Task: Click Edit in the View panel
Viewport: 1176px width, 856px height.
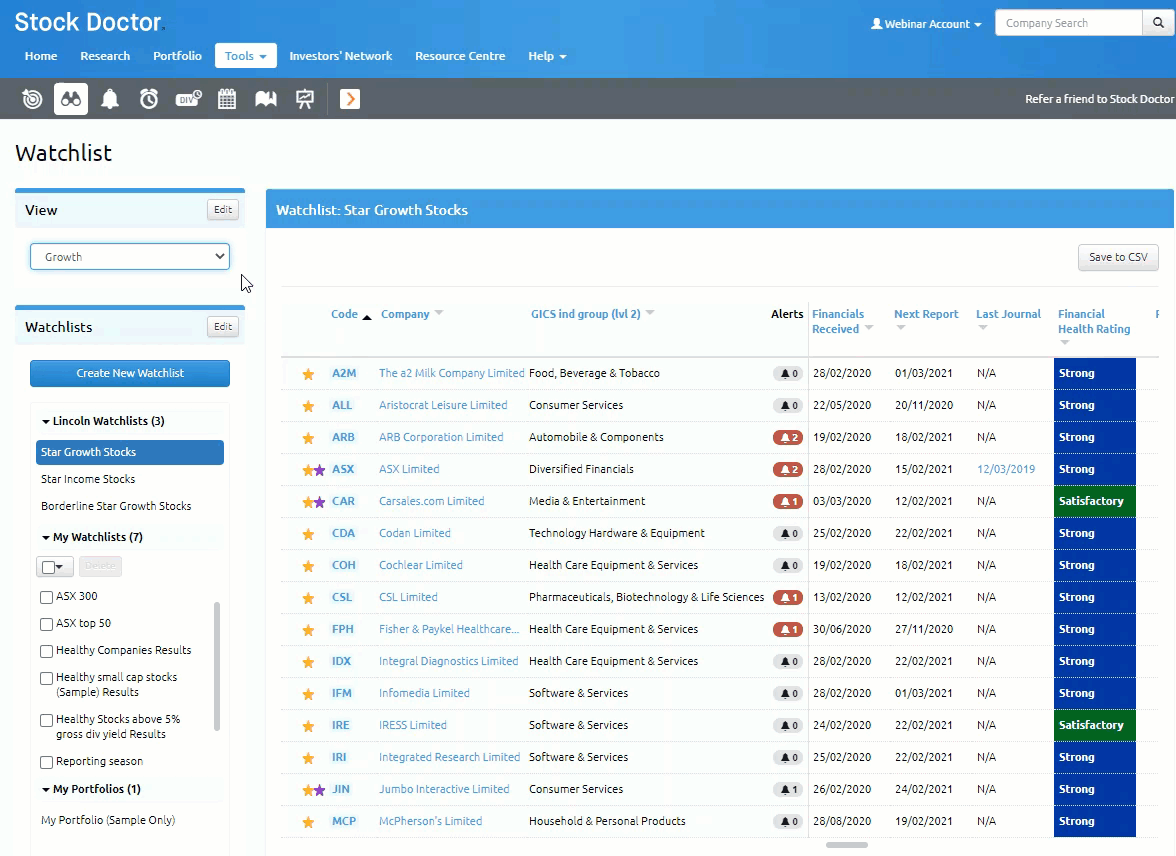Action: click(x=223, y=210)
